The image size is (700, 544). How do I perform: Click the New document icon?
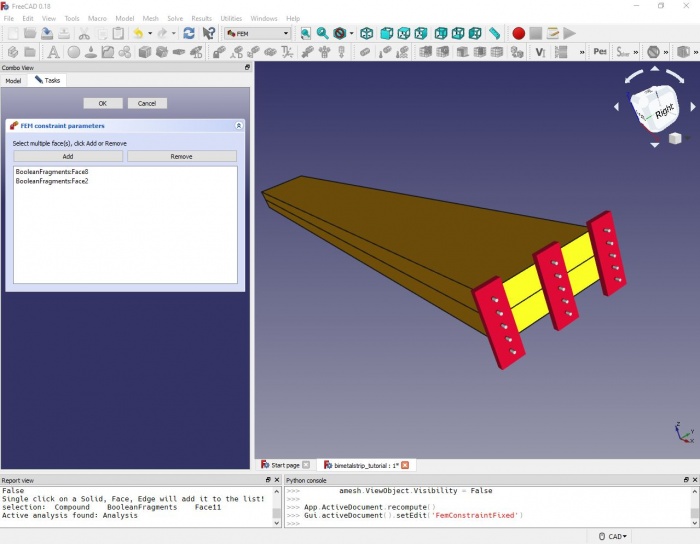click(13, 33)
